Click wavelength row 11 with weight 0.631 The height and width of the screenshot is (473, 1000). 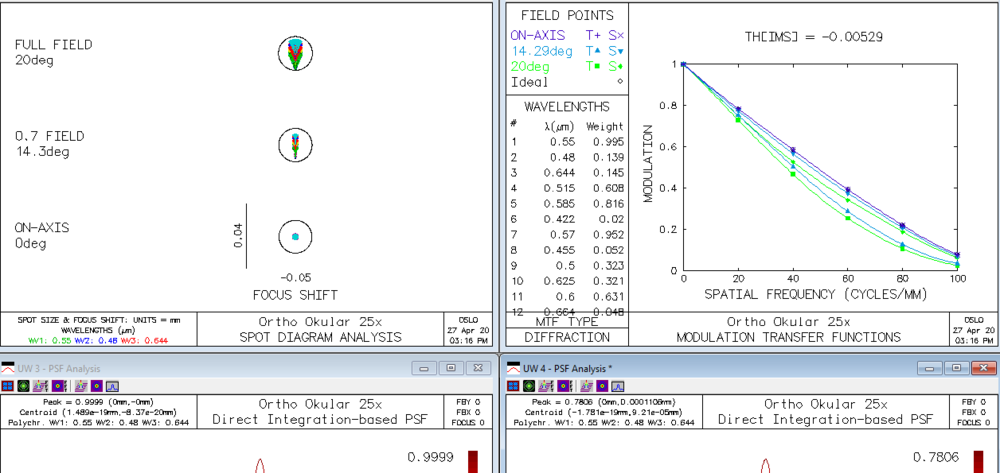pos(567,296)
